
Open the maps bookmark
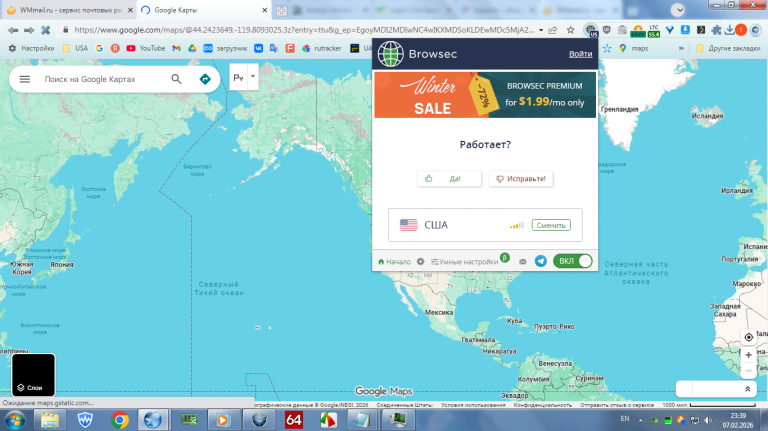633,48
